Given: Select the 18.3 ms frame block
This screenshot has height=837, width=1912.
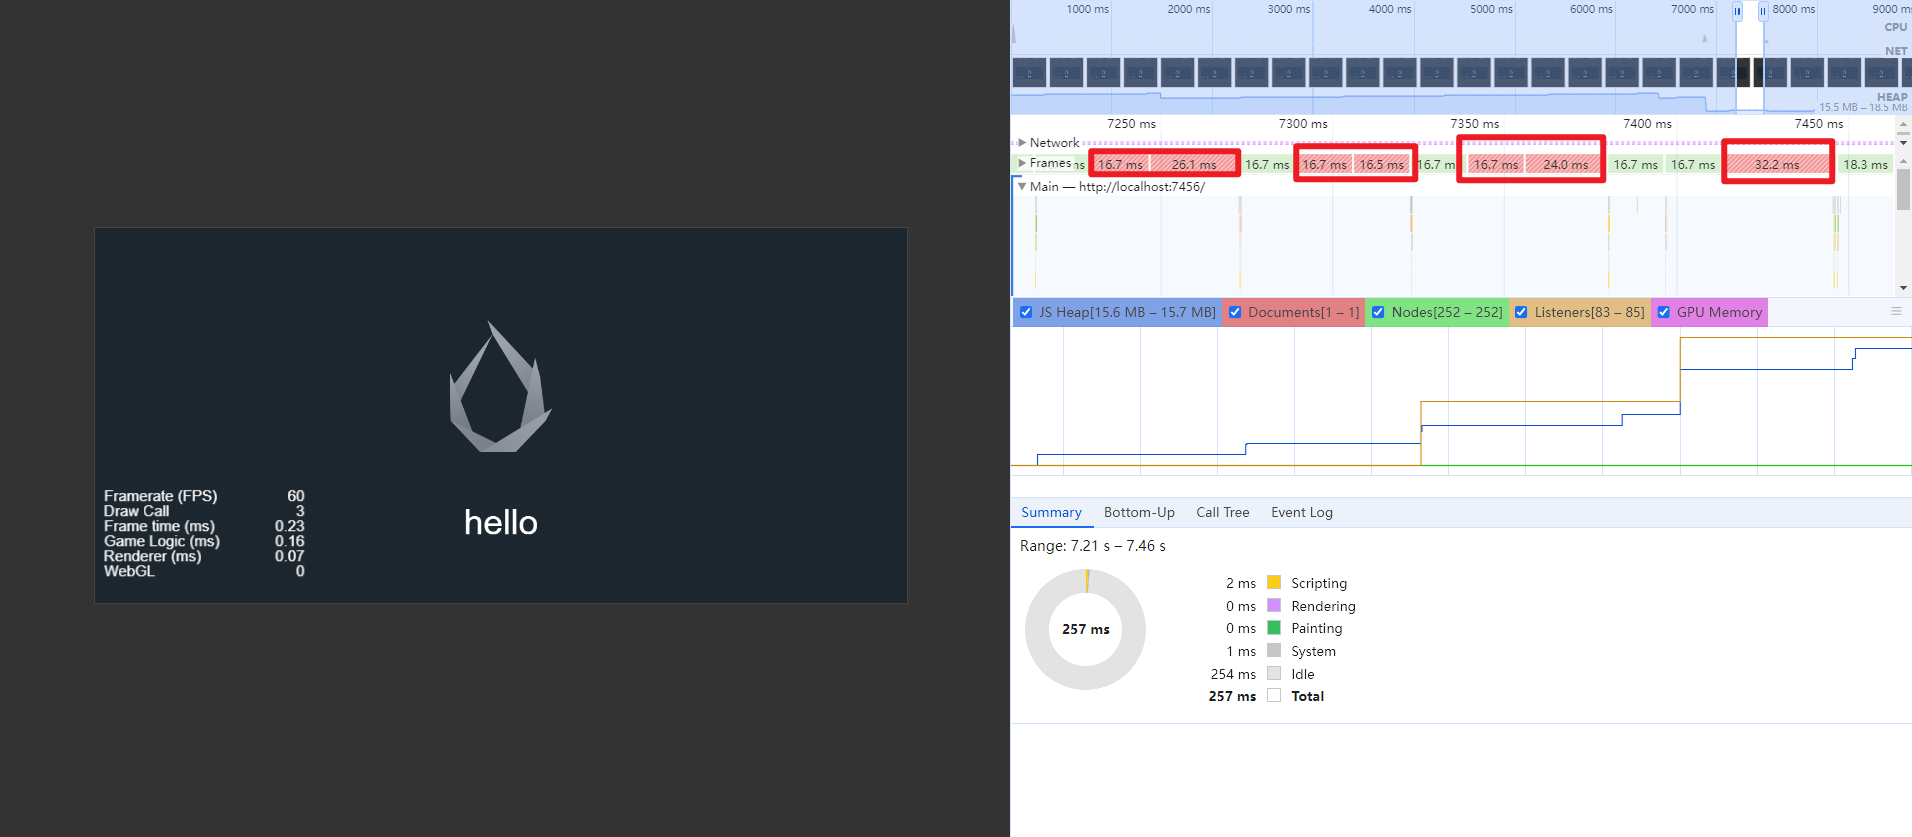Looking at the screenshot, I should [1865, 164].
